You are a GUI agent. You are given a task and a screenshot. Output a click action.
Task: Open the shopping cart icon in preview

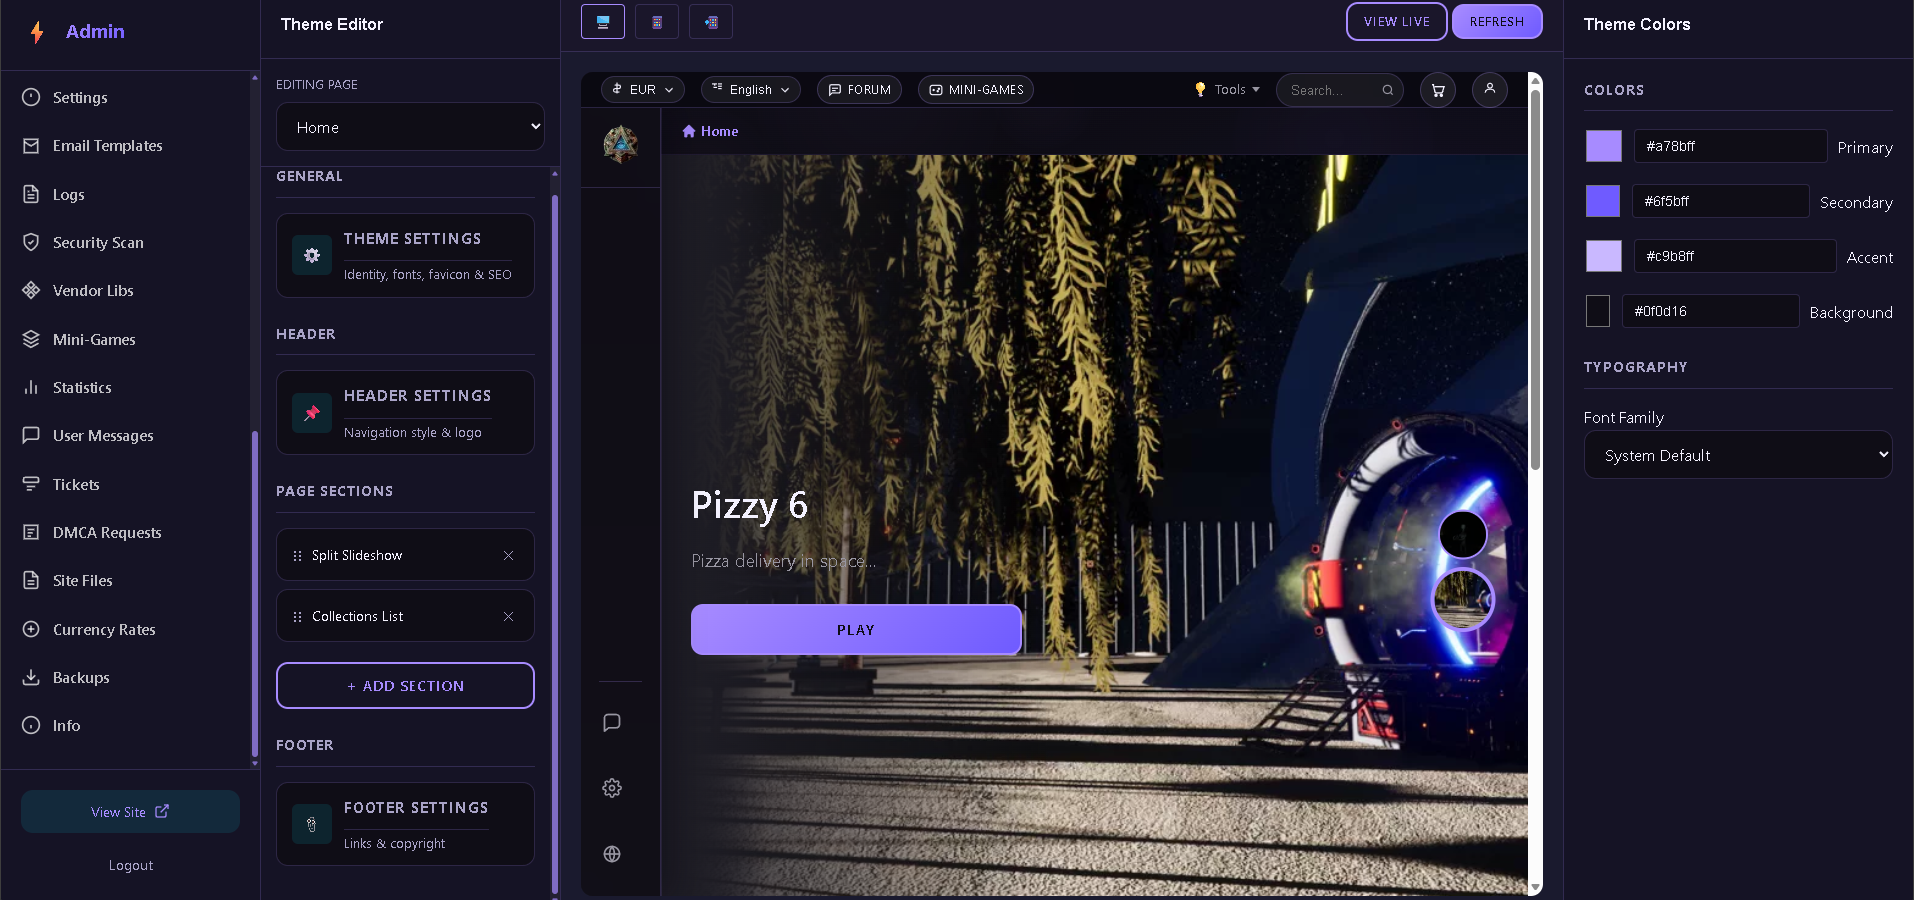1438,90
